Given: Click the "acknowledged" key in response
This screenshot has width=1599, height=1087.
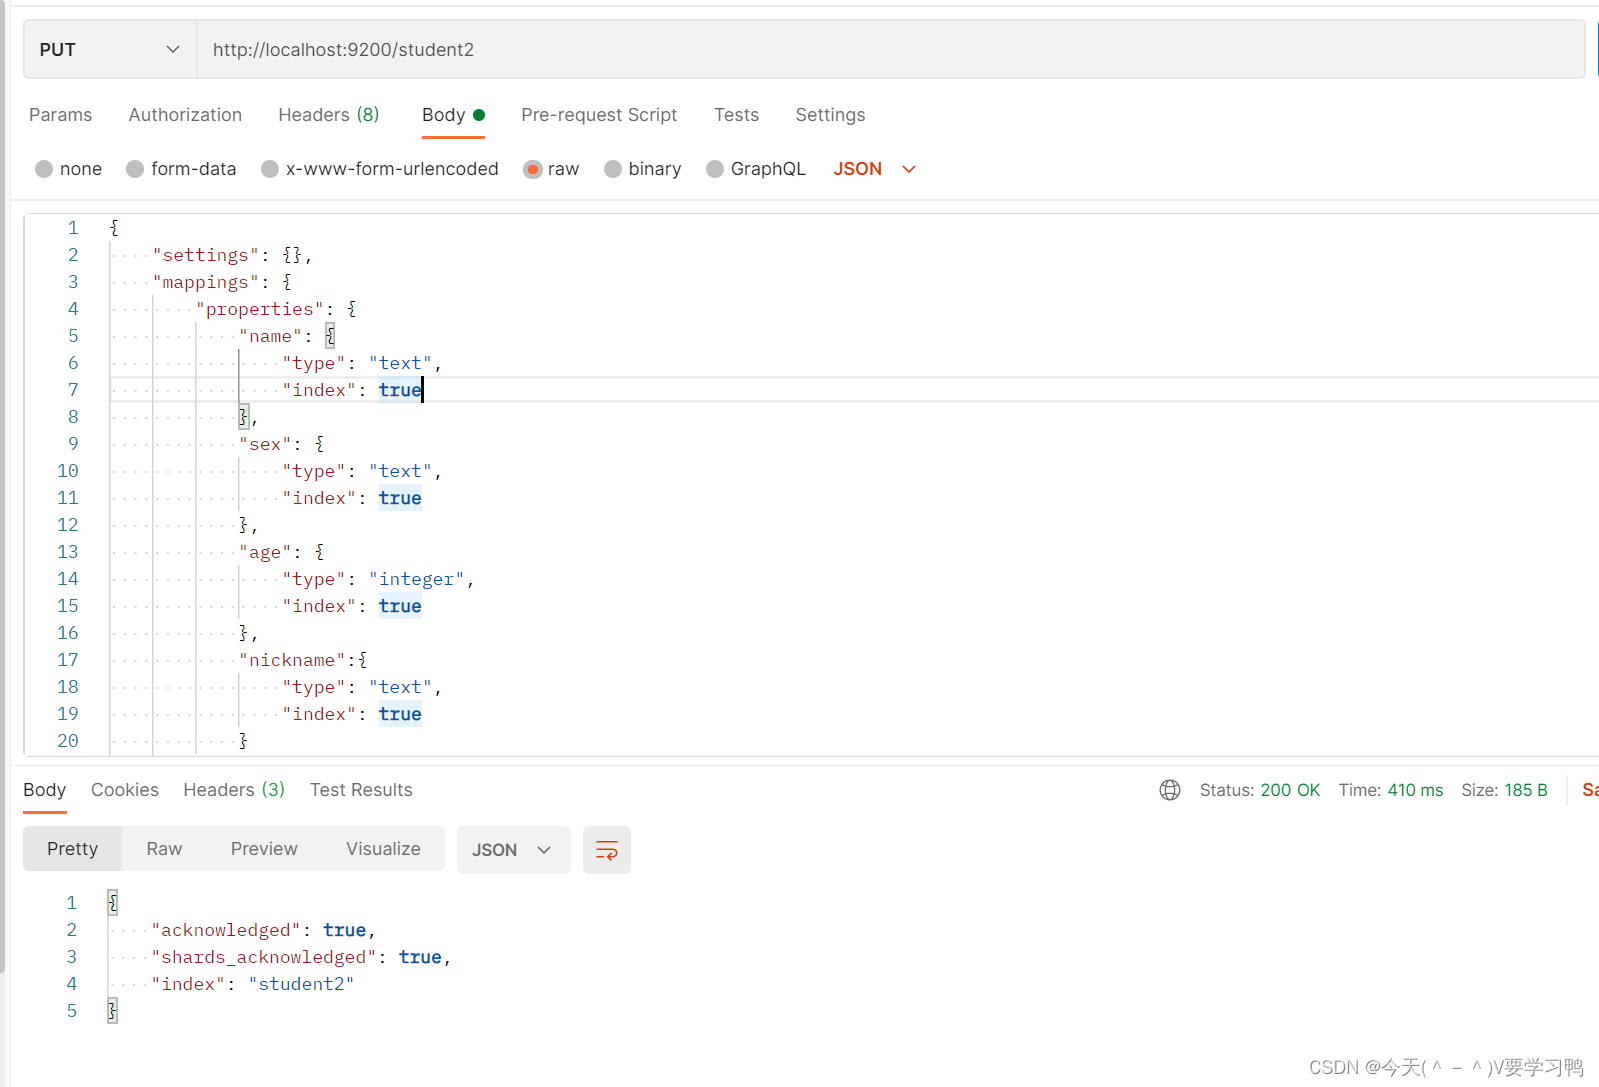Looking at the screenshot, I should coord(225,930).
